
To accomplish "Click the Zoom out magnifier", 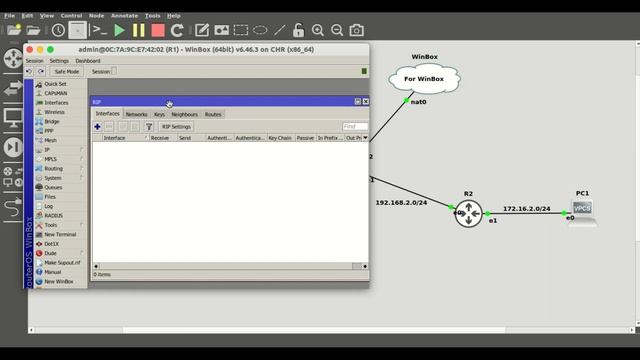I will (337, 30).
